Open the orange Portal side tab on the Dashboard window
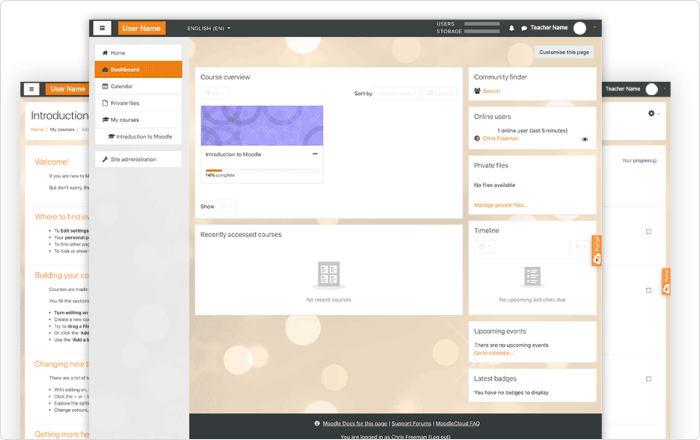The height and width of the screenshot is (440, 700). 596,250
